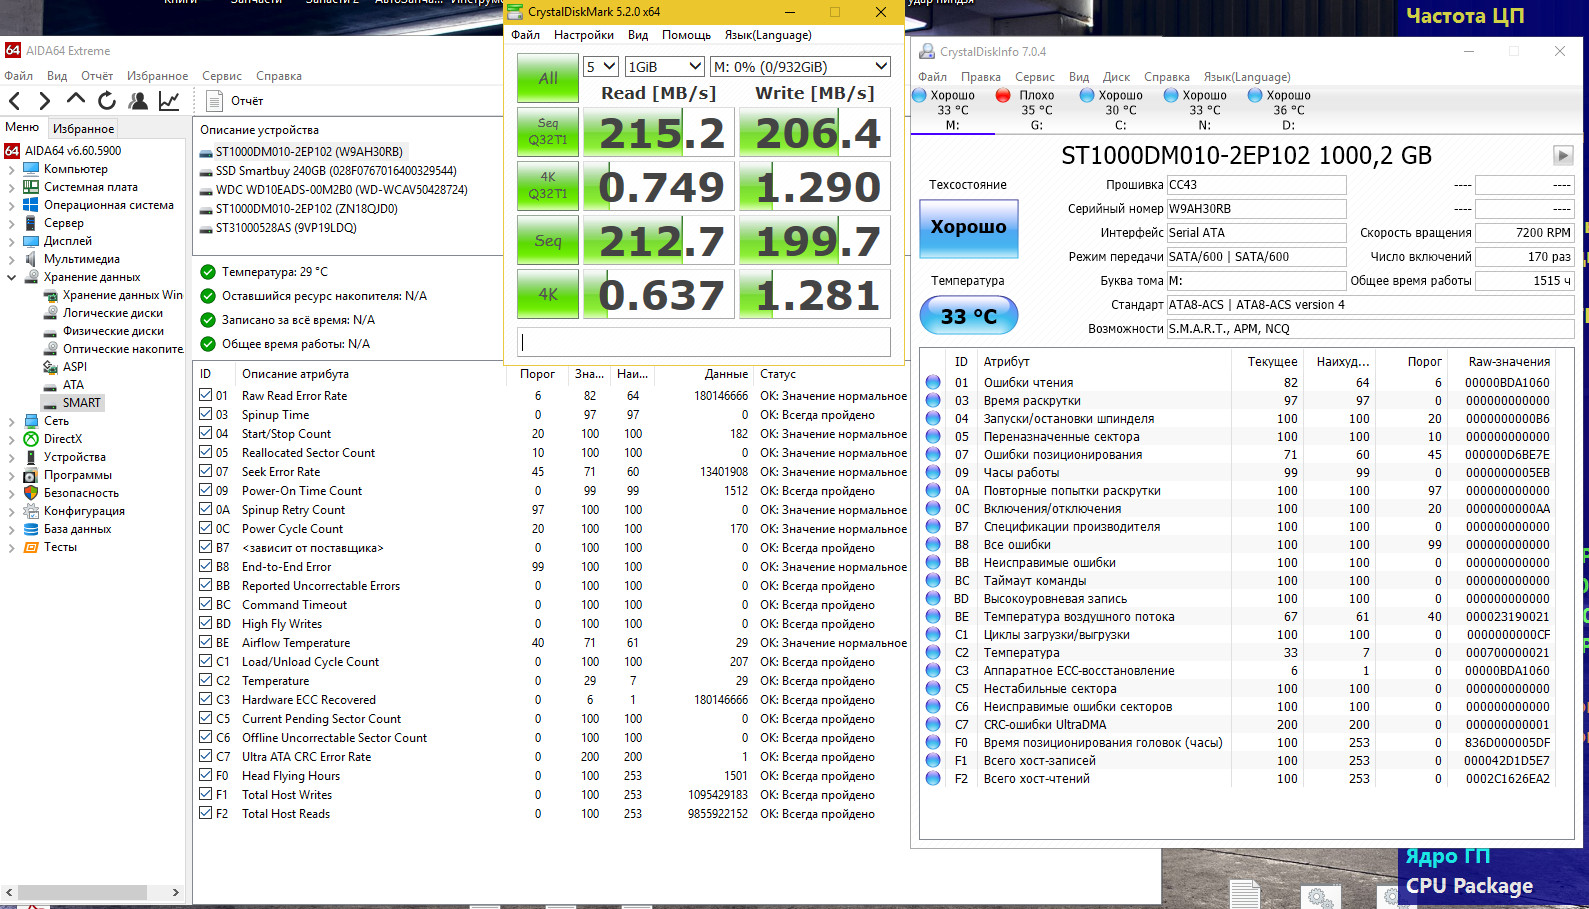
Task: Expand Тесты tree node
Action: point(11,547)
